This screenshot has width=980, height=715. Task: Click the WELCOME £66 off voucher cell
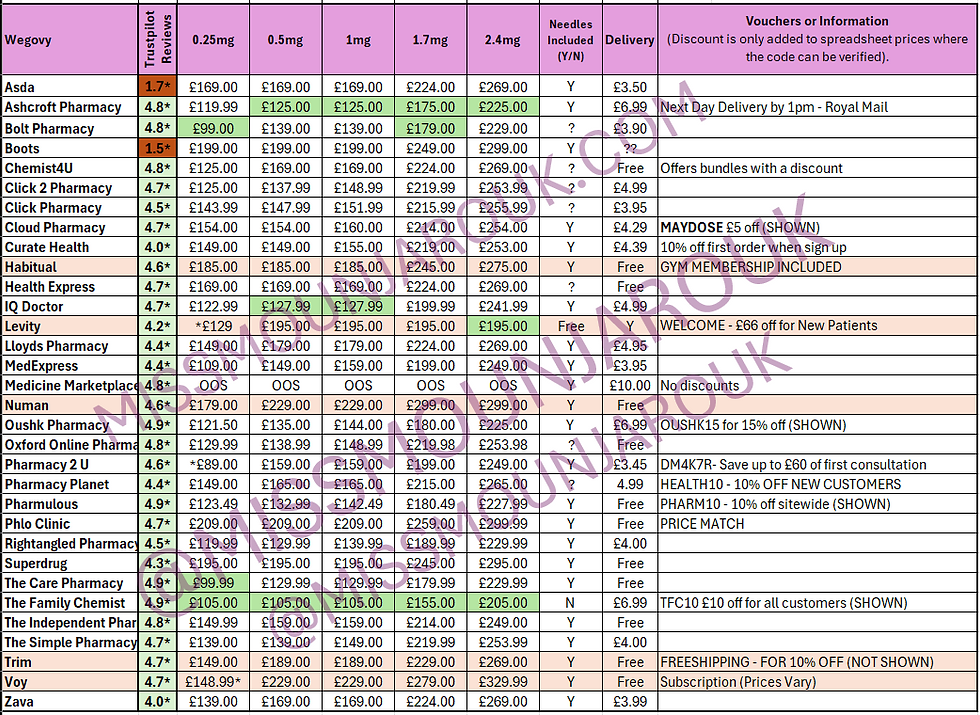click(x=818, y=326)
